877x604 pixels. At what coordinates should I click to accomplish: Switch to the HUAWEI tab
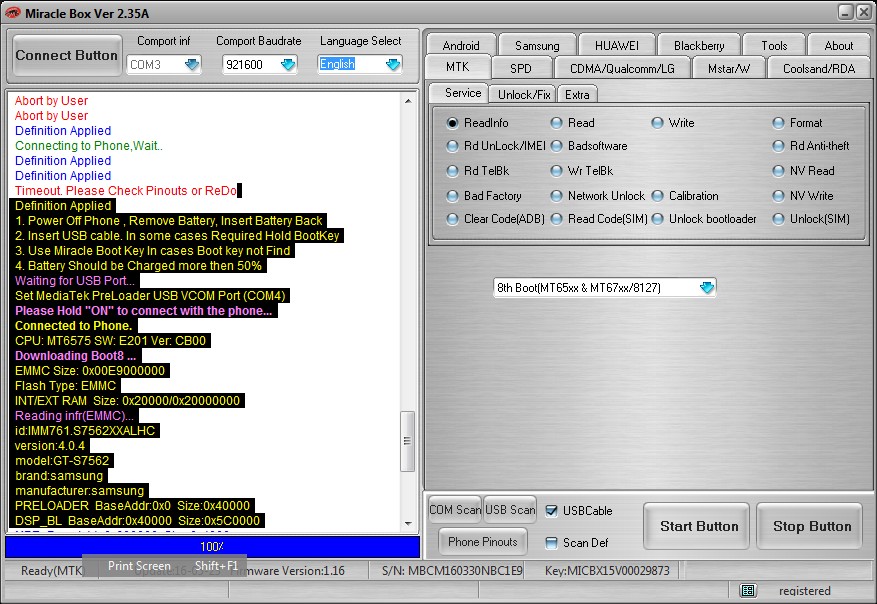click(616, 45)
